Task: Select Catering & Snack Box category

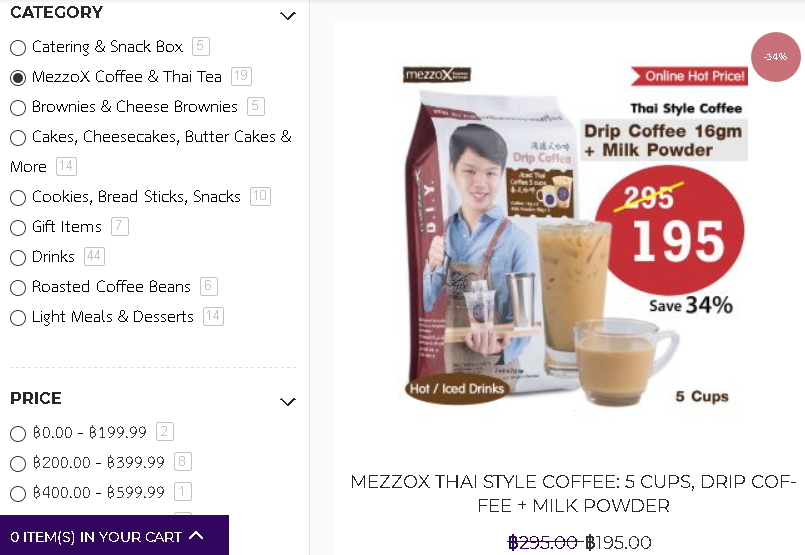Action: pyautogui.click(x=18, y=48)
